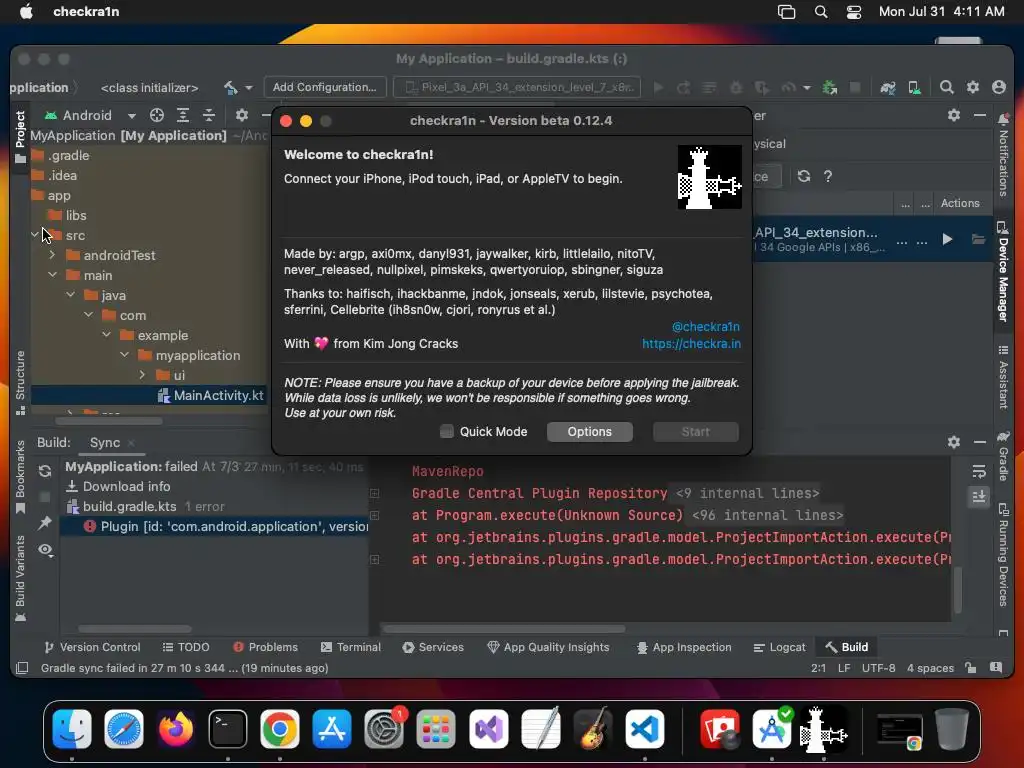1024x768 pixels.
Task: Collapse the main folder
Action: (53, 275)
